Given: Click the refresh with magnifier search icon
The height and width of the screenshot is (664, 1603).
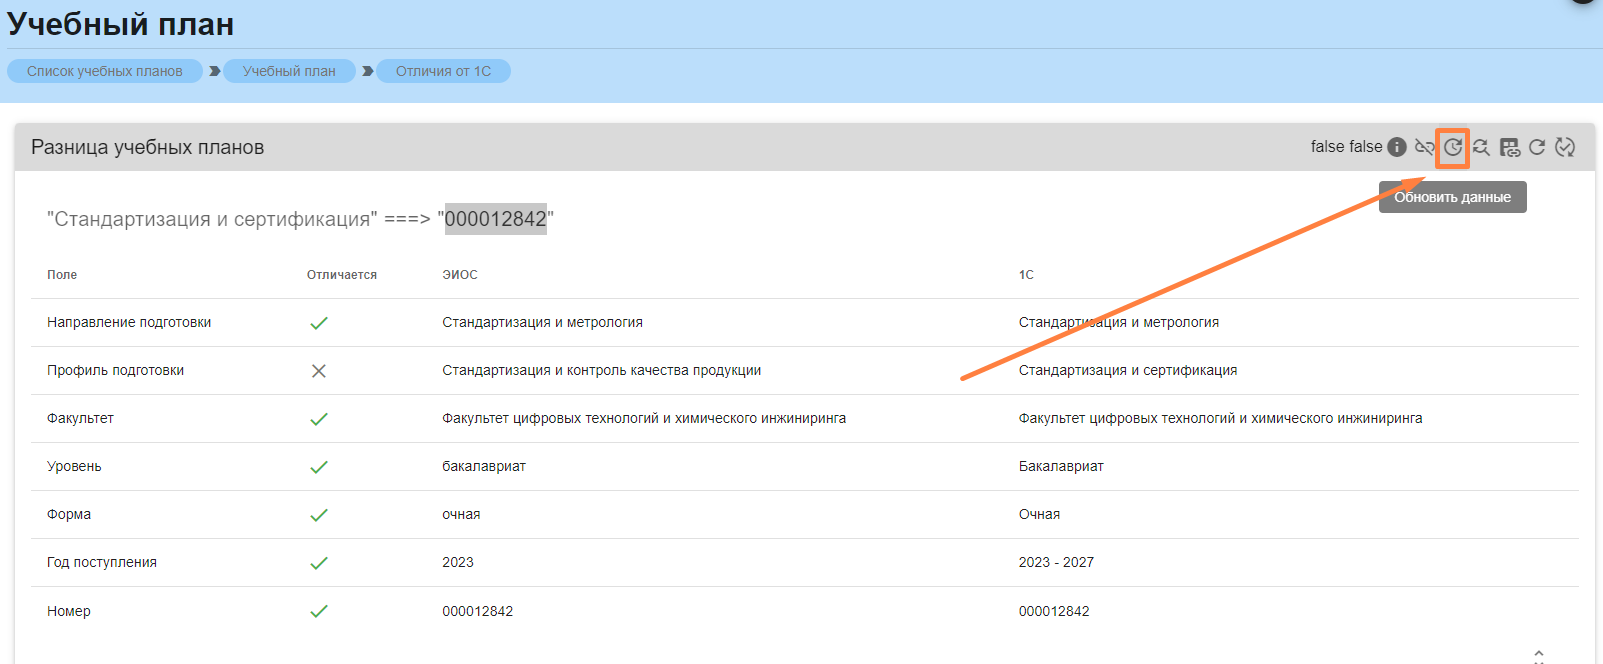Looking at the screenshot, I should tap(1481, 147).
